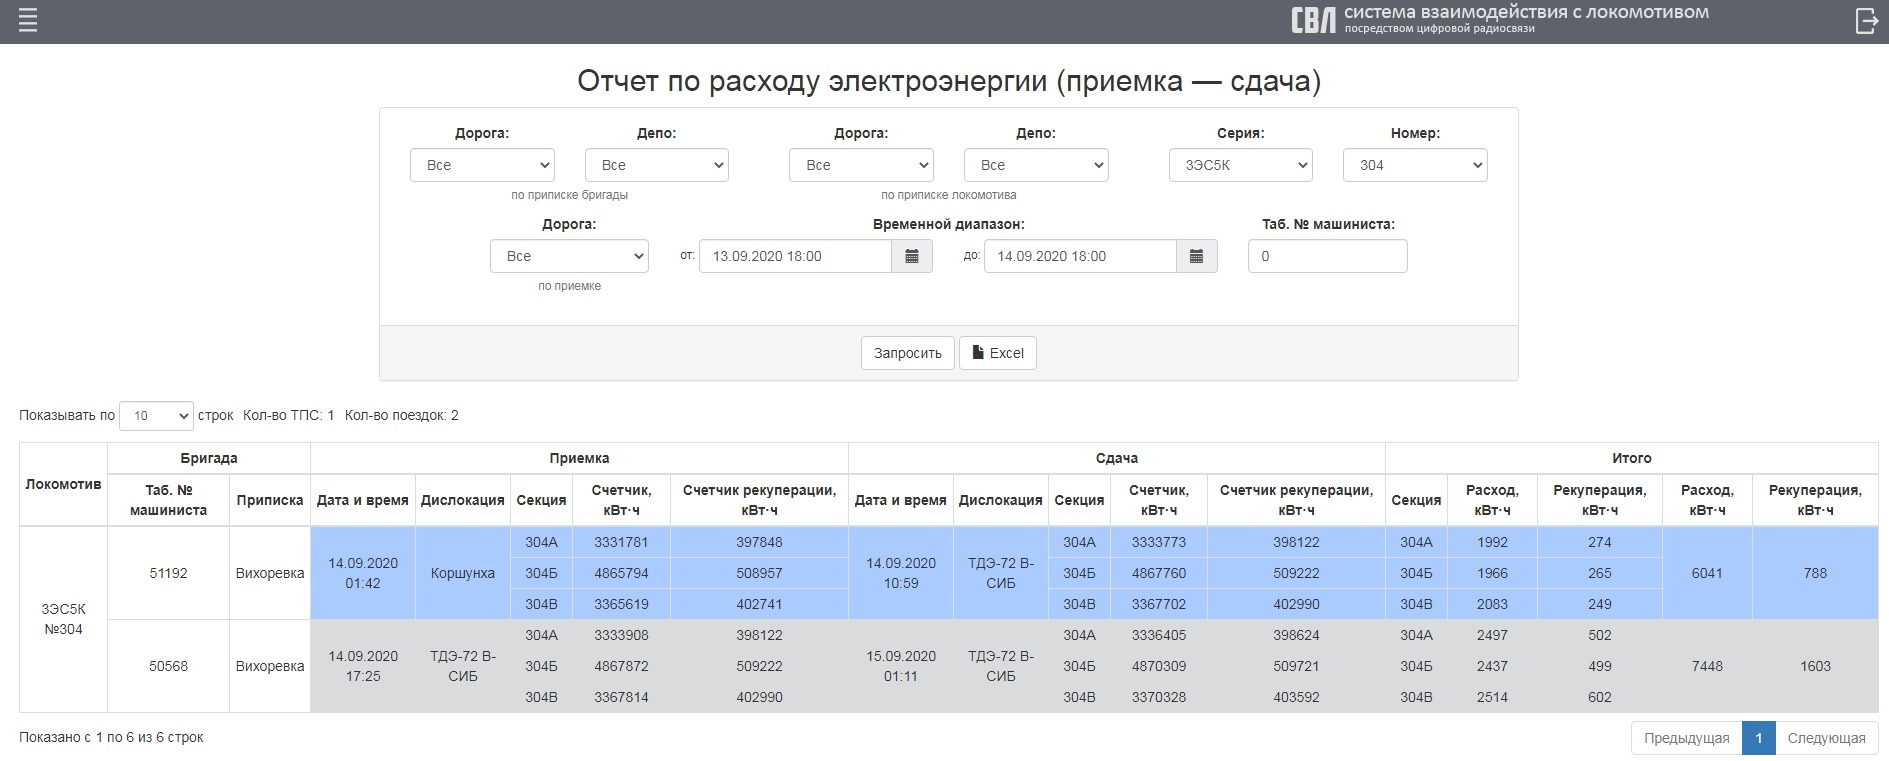1889x761 pixels.
Task: Click the Следующая pagination link
Action: (1826, 738)
